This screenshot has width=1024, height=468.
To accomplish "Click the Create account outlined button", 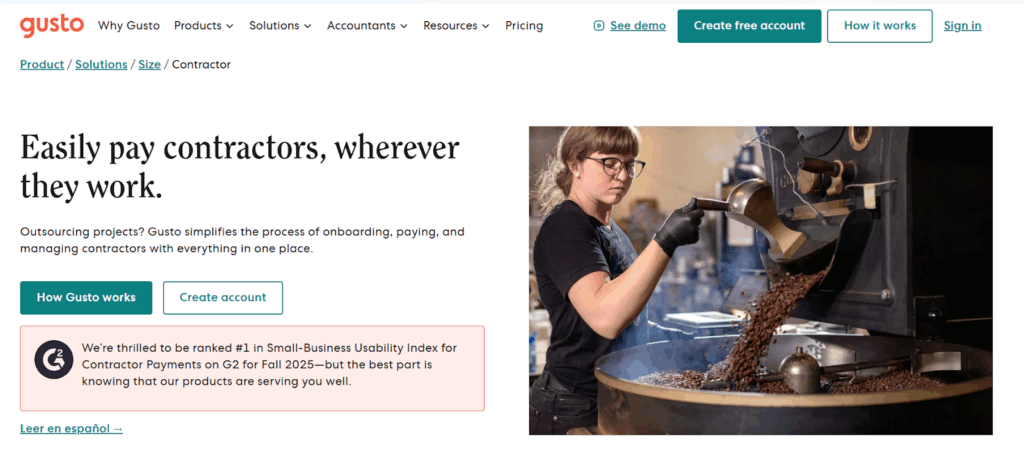I will (222, 297).
